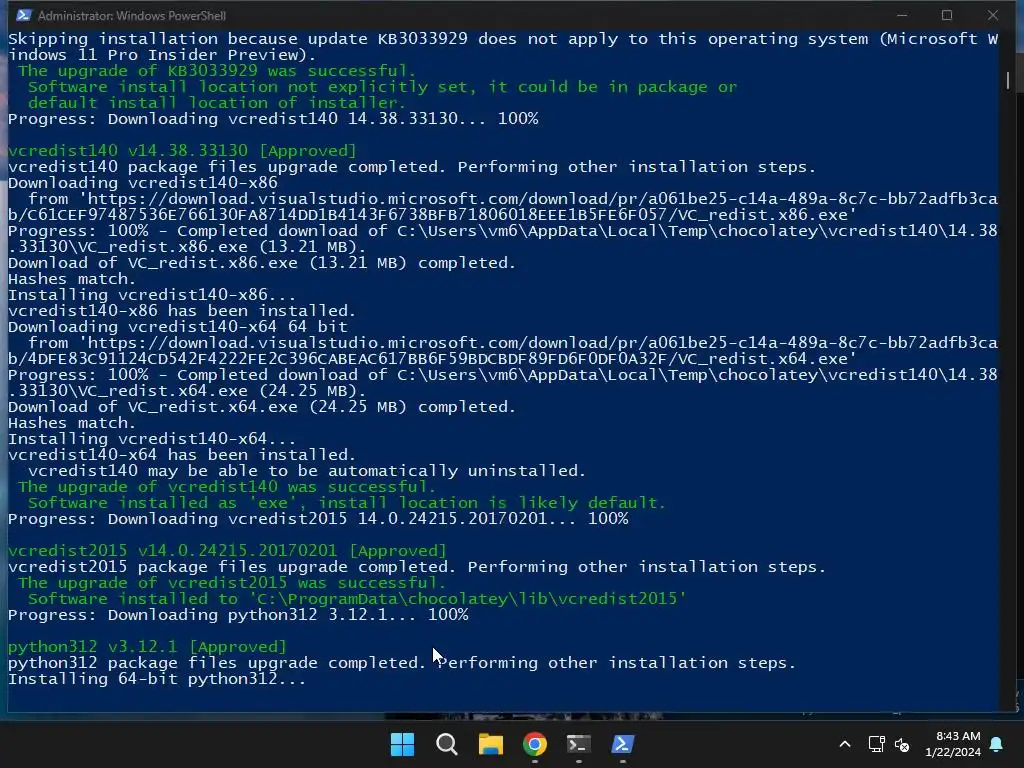Select the PowerShell taskbar icon
The height and width of the screenshot is (768, 1024).
tap(622, 744)
